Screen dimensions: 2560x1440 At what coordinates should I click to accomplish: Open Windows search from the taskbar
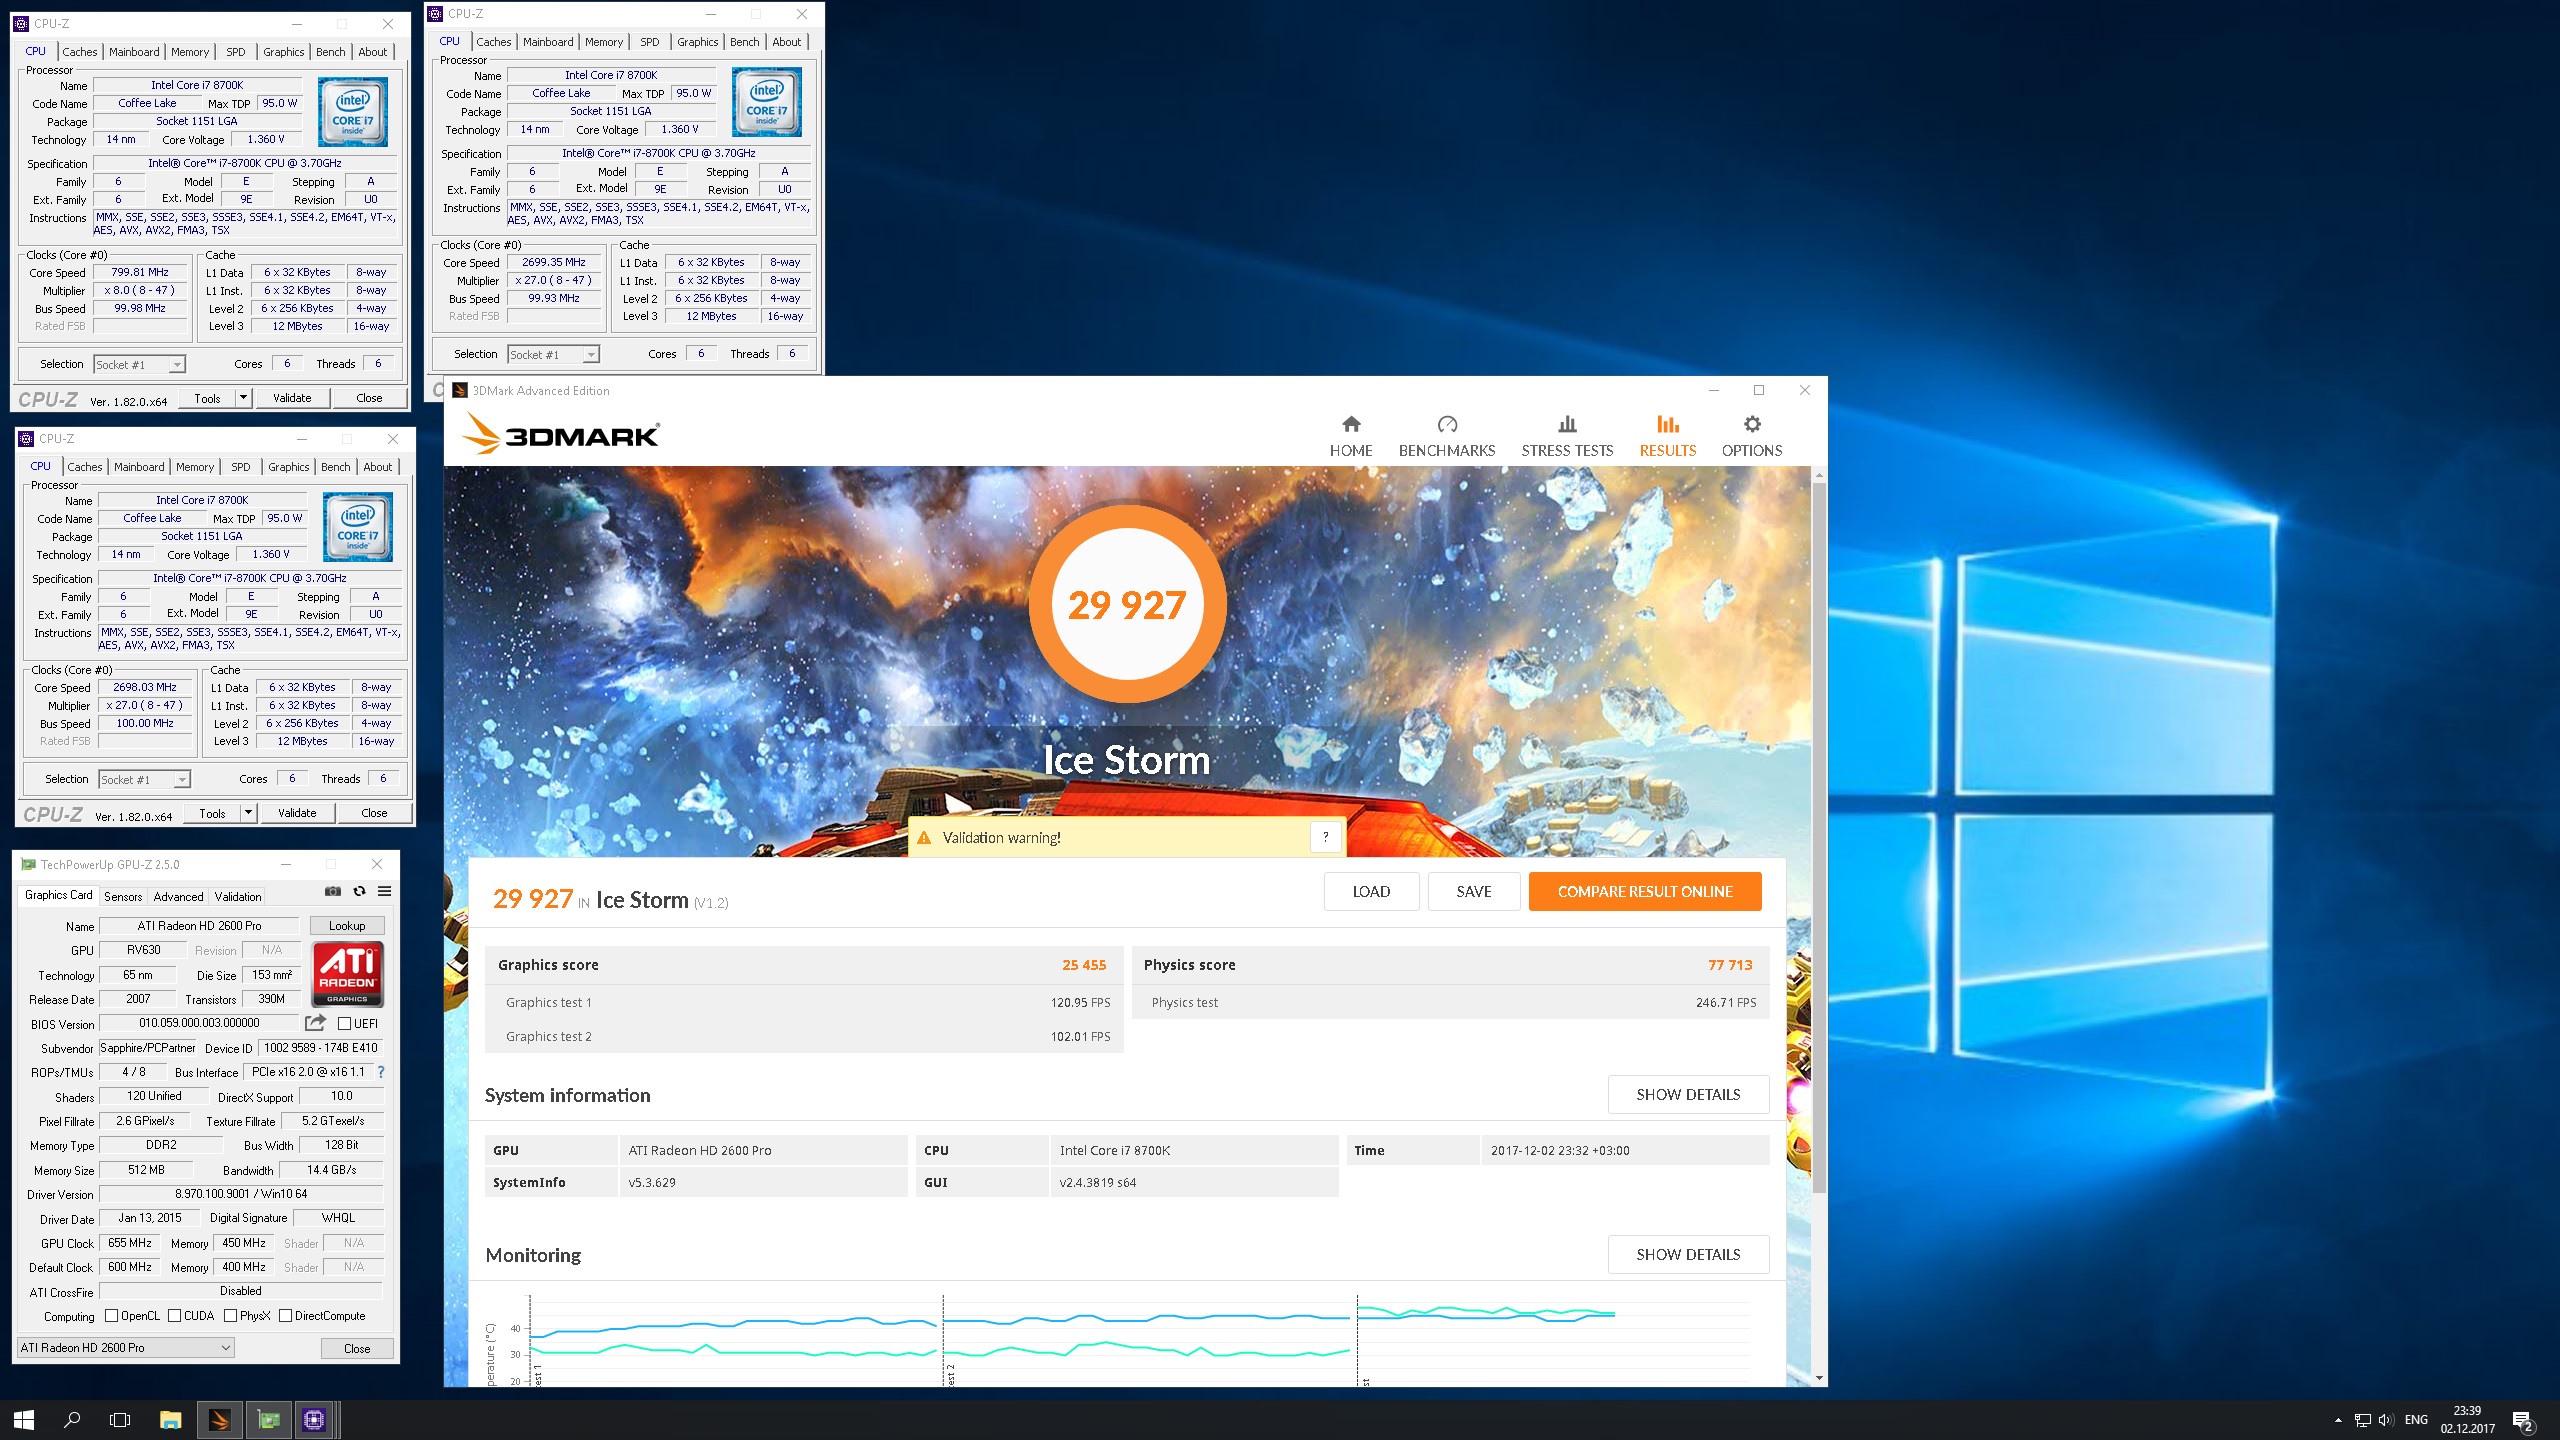pos(72,1420)
